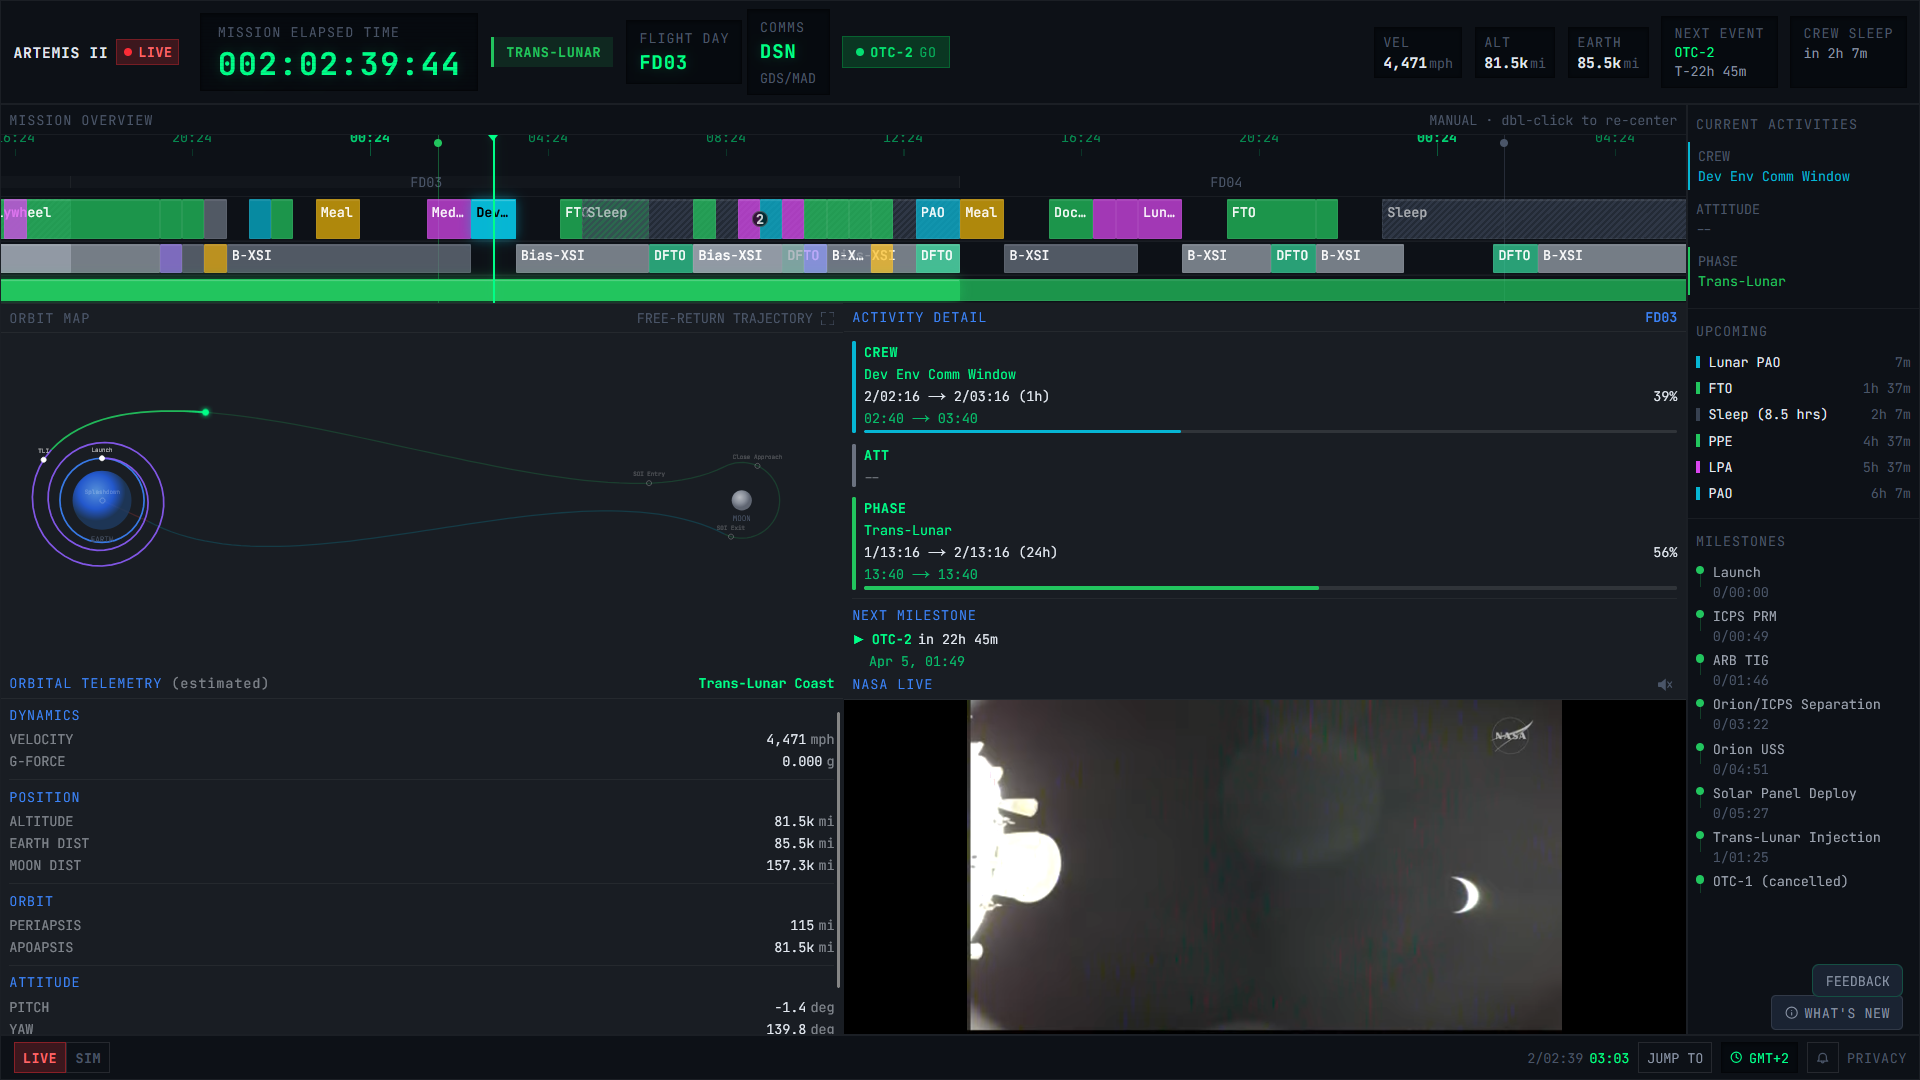Click the notification bell in the status bar
Image resolution: width=1920 pixels, height=1080 pixels.
(x=1822, y=1057)
